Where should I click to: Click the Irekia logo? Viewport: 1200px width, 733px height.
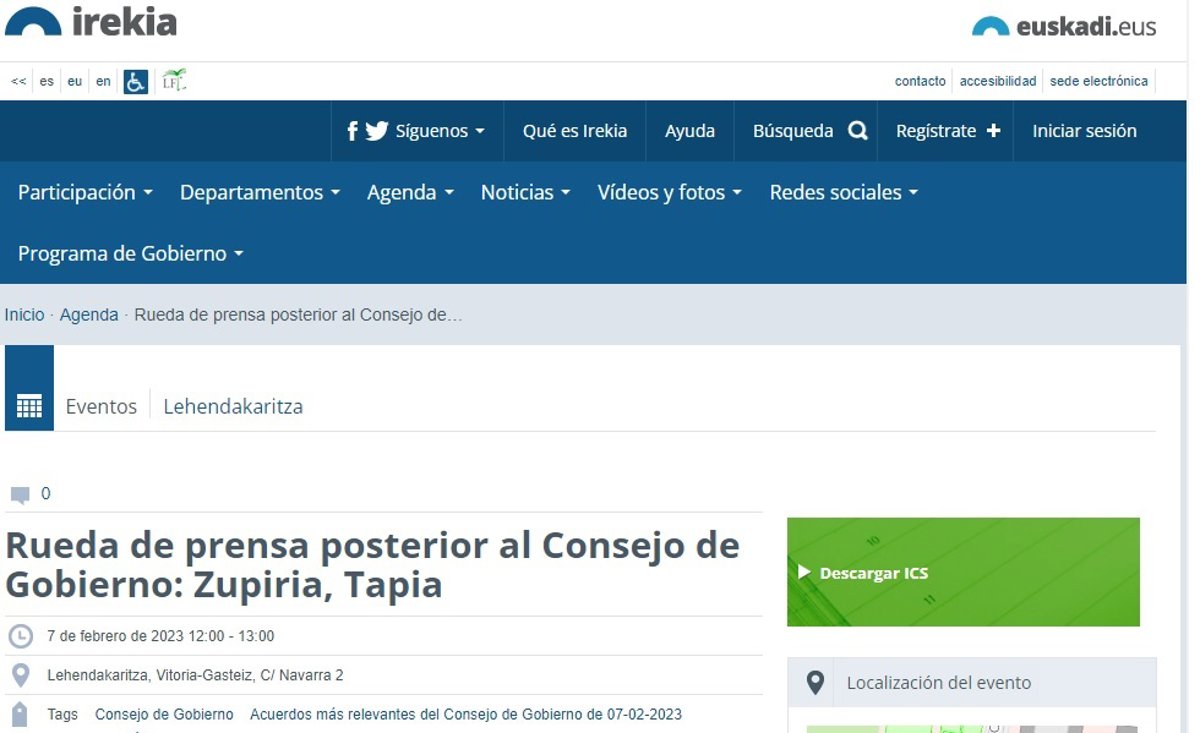tap(91, 22)
